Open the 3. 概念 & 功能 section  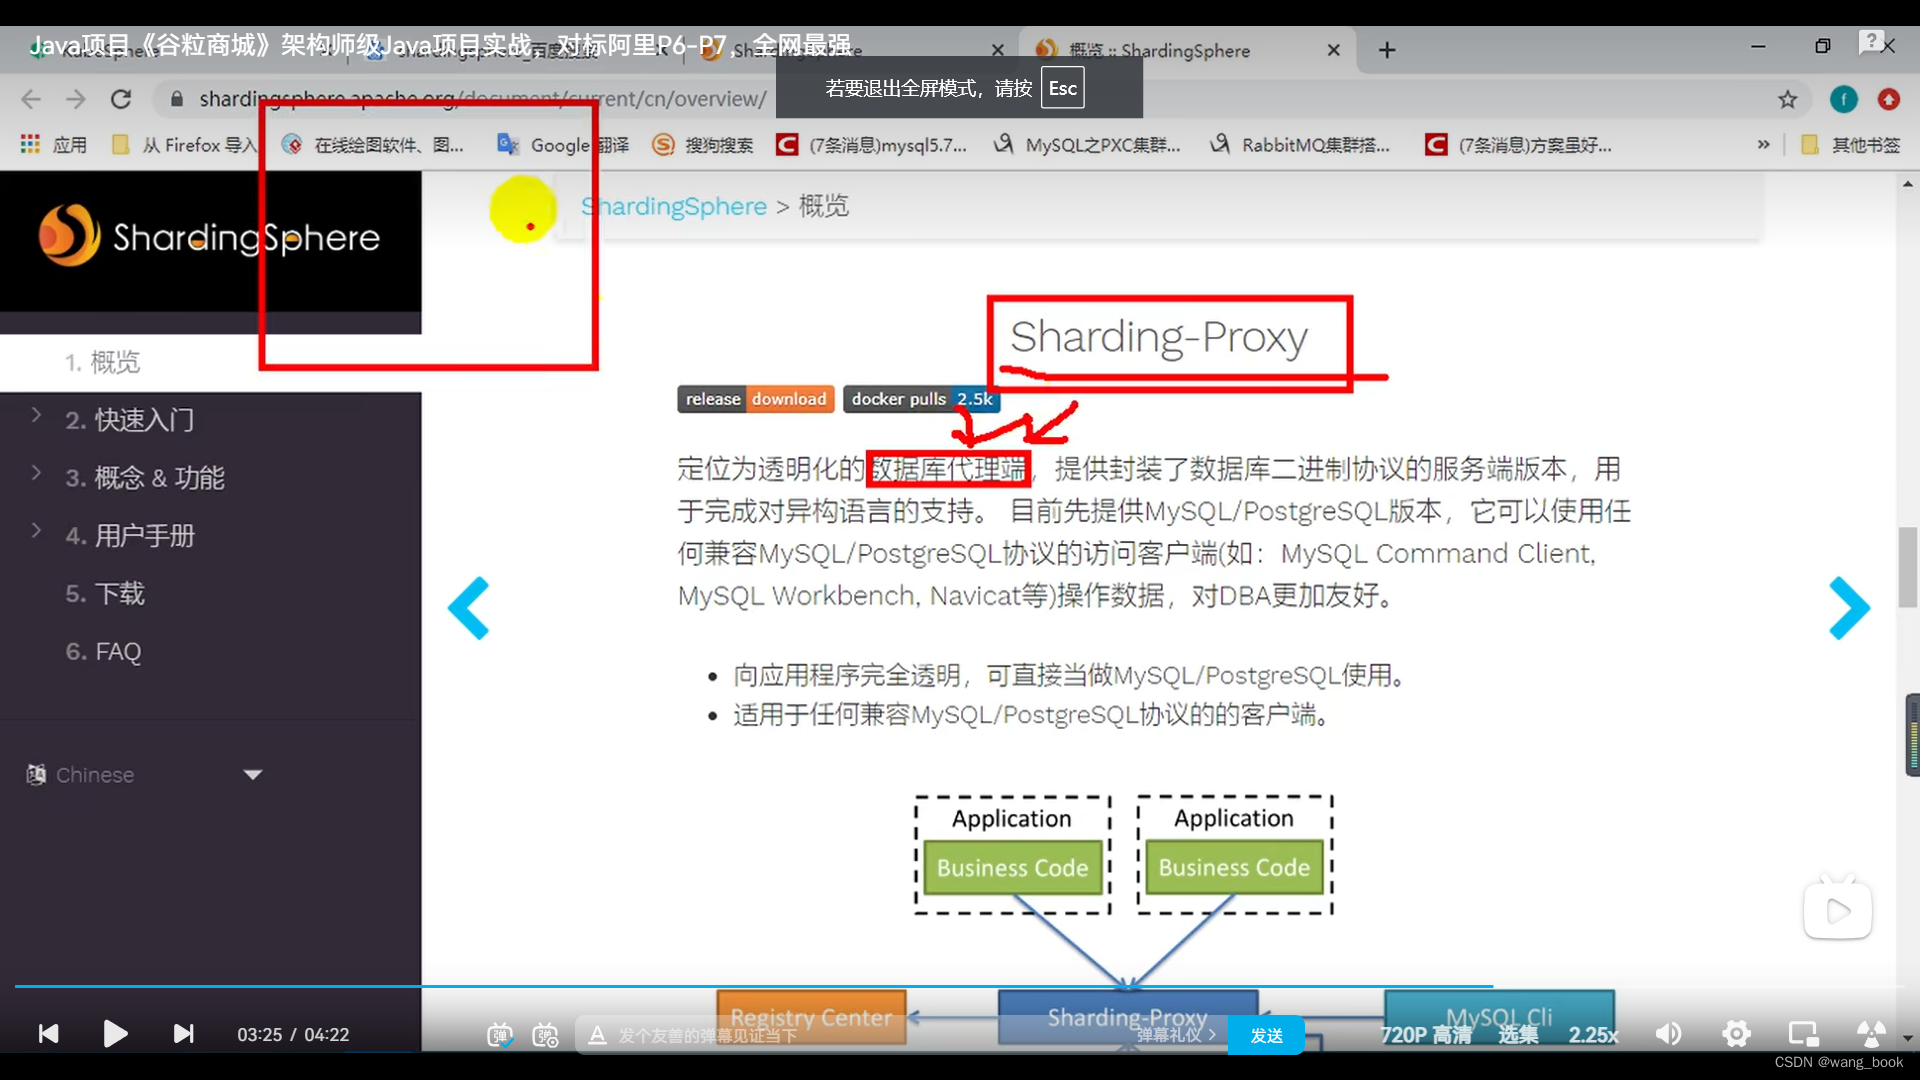(x=145, y=478)
